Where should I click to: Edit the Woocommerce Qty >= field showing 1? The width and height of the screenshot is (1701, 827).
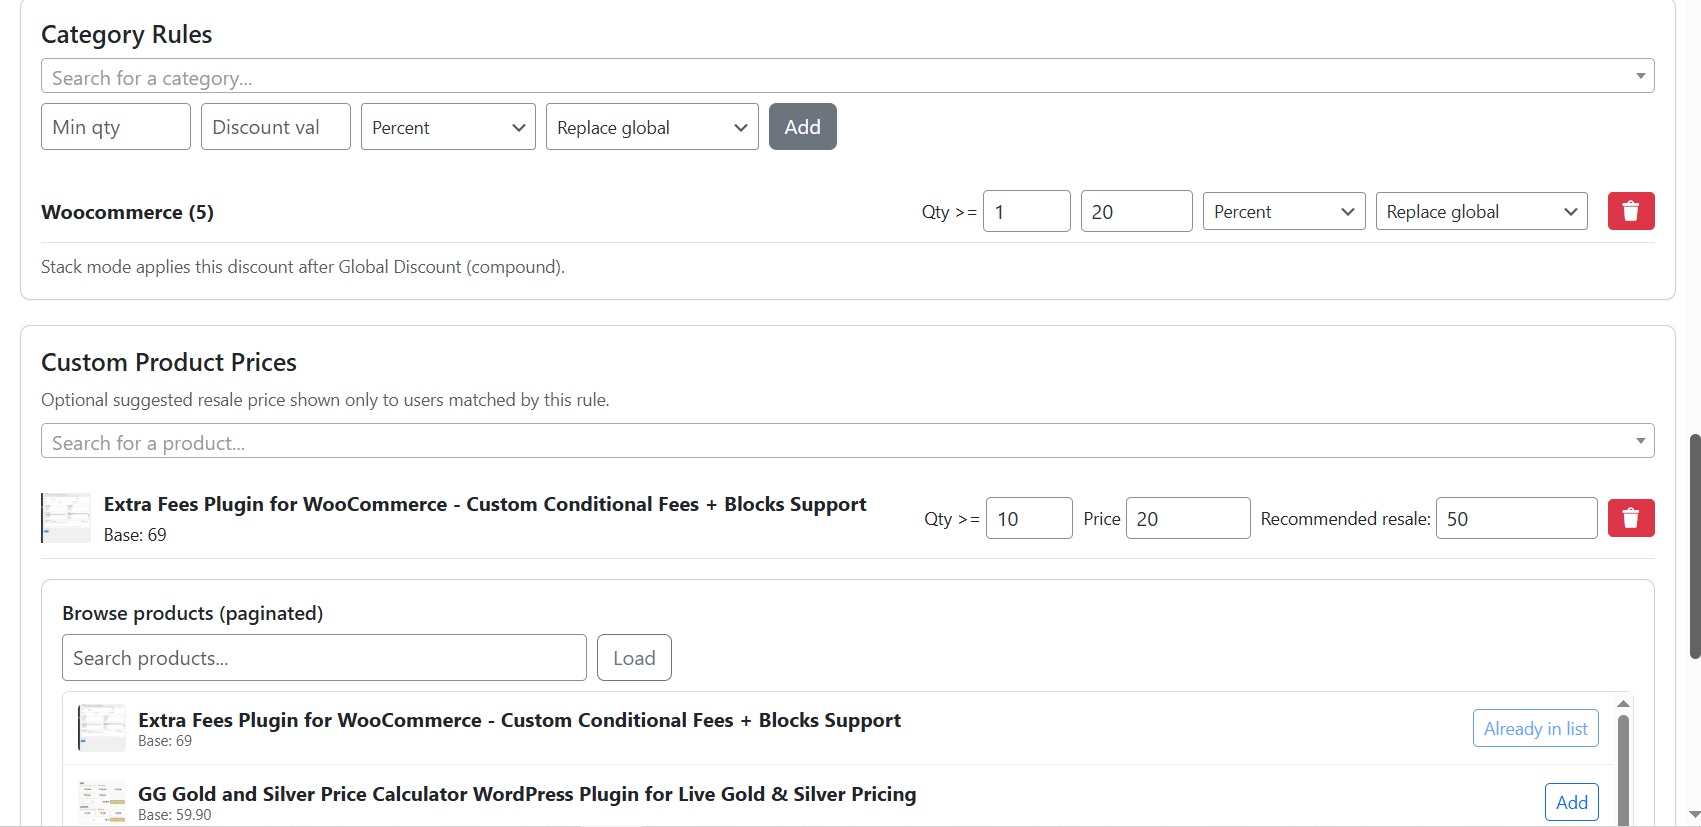(1027, 211)
